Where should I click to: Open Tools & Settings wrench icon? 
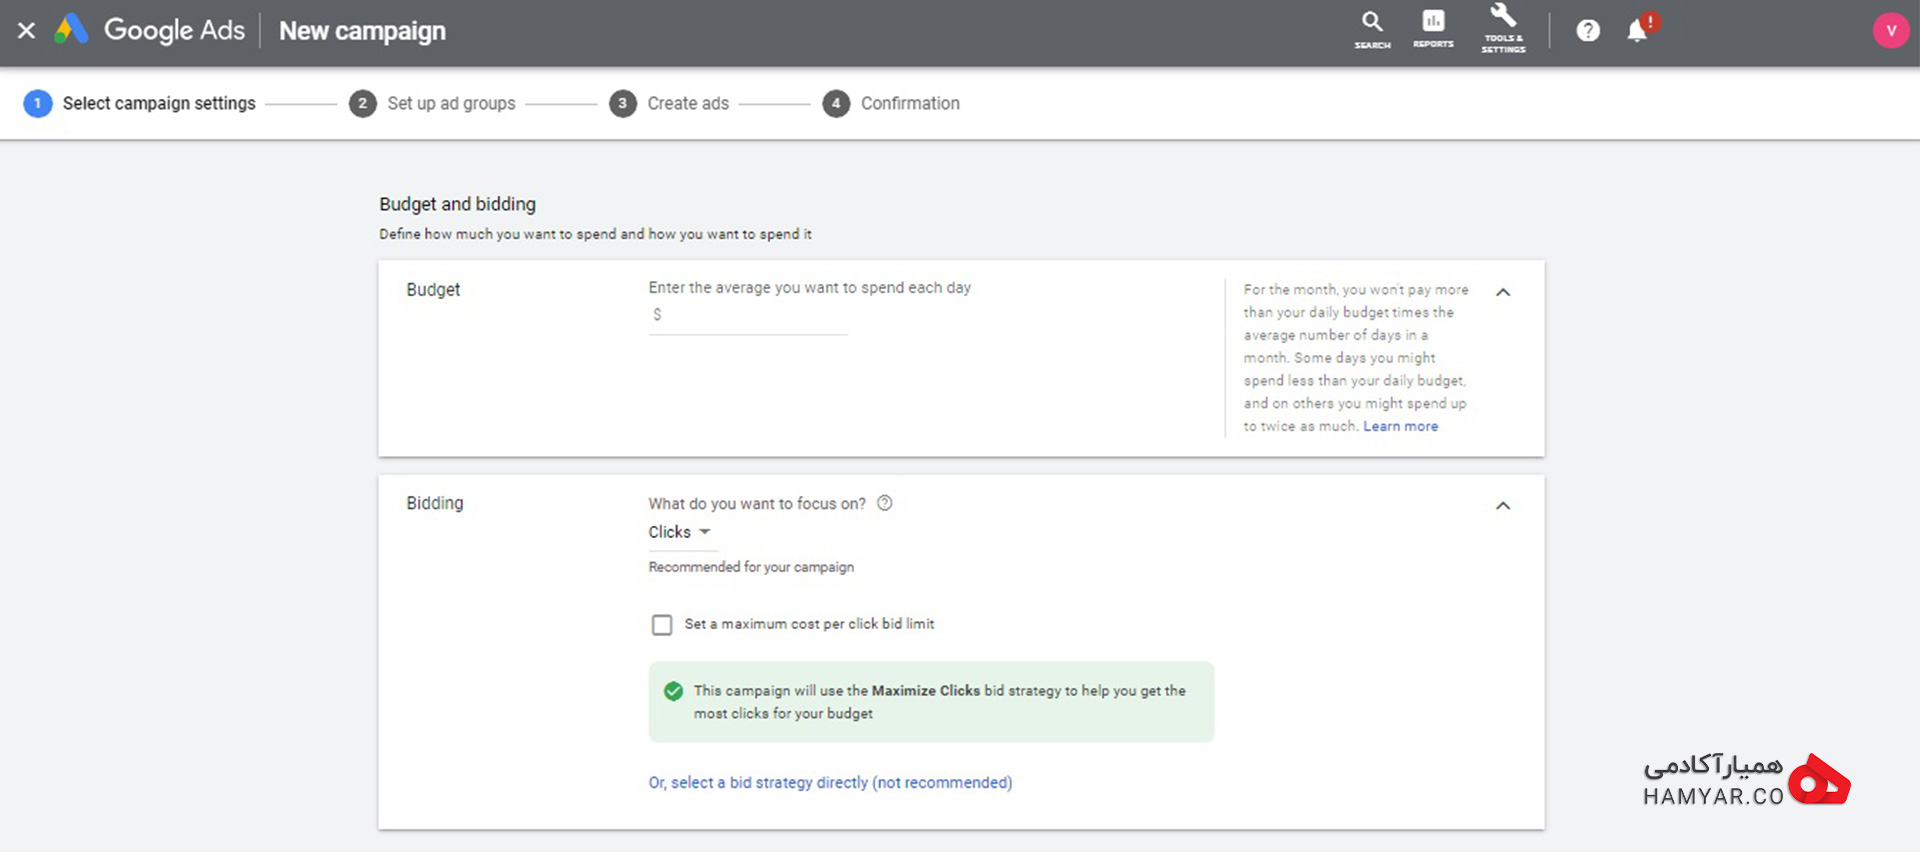click(1503, 28)
